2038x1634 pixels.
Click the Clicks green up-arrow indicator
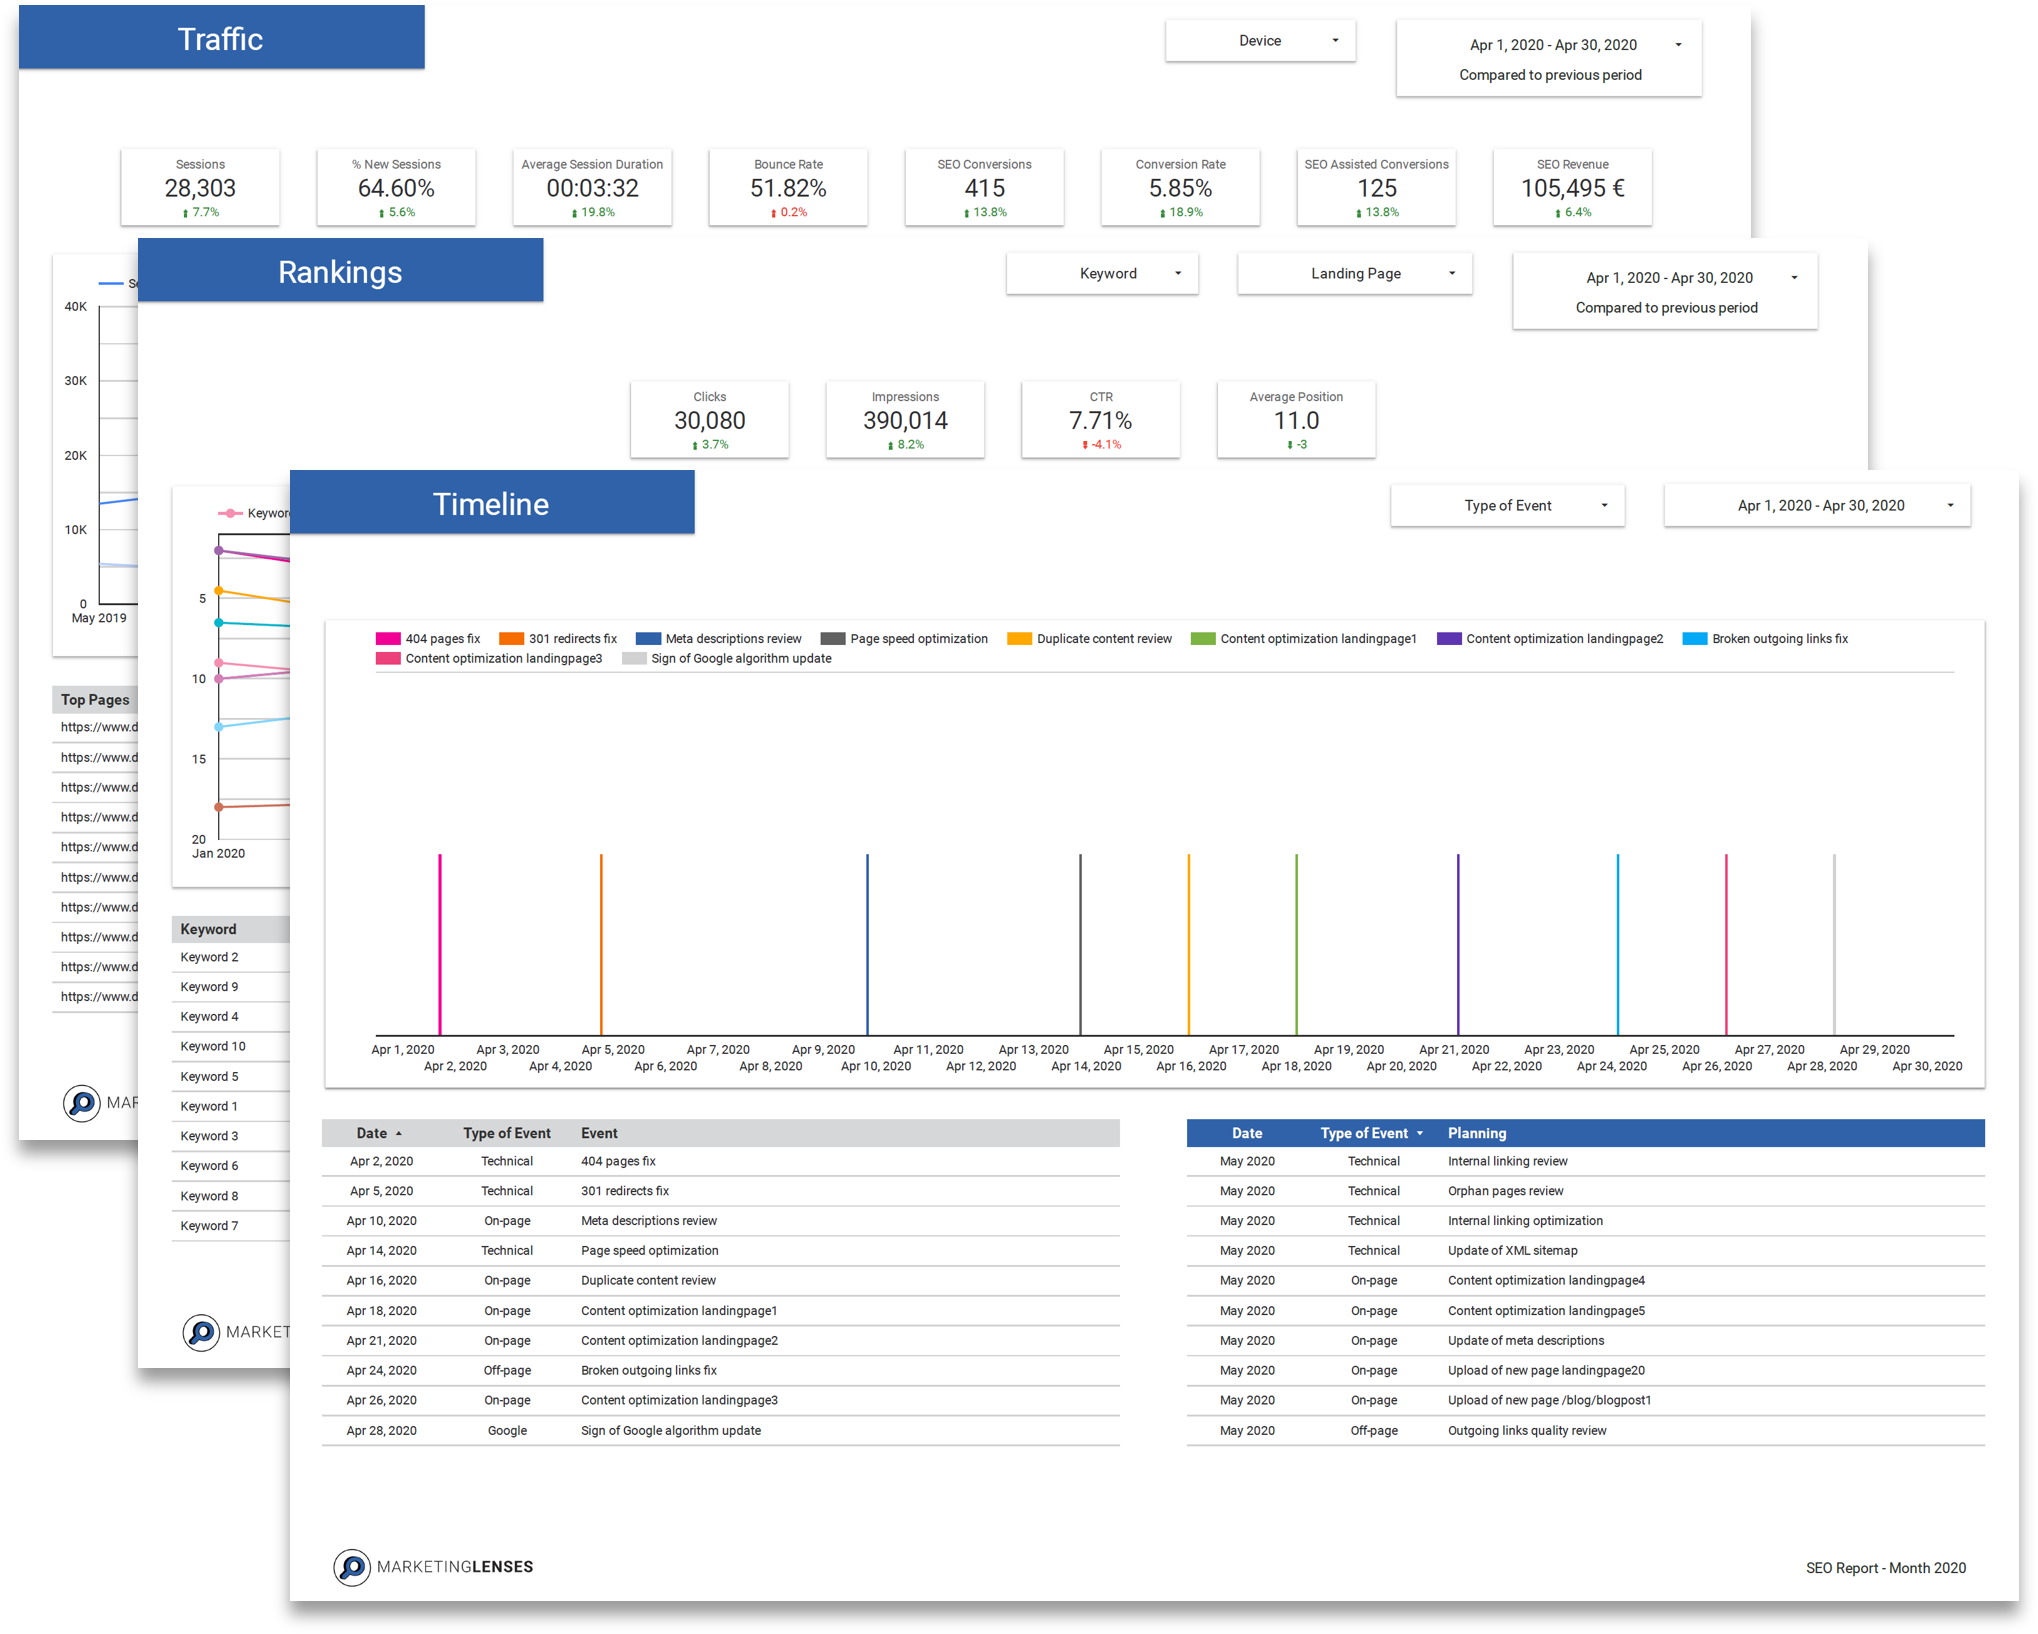(695, 445)
